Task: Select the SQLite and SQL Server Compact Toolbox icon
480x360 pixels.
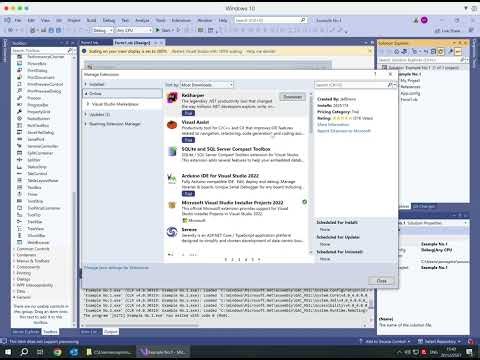Action: coord(172,151)
